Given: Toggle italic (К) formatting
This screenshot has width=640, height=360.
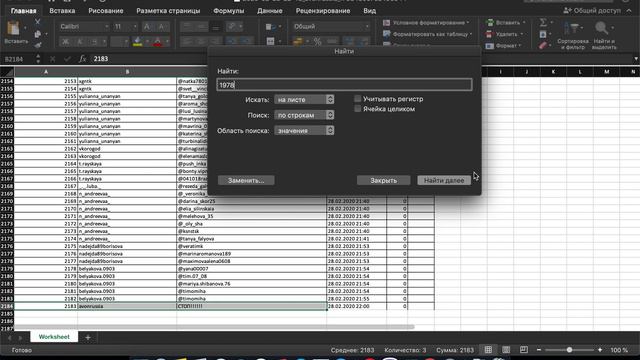Looking at the screenshot, I should (80, 42).
